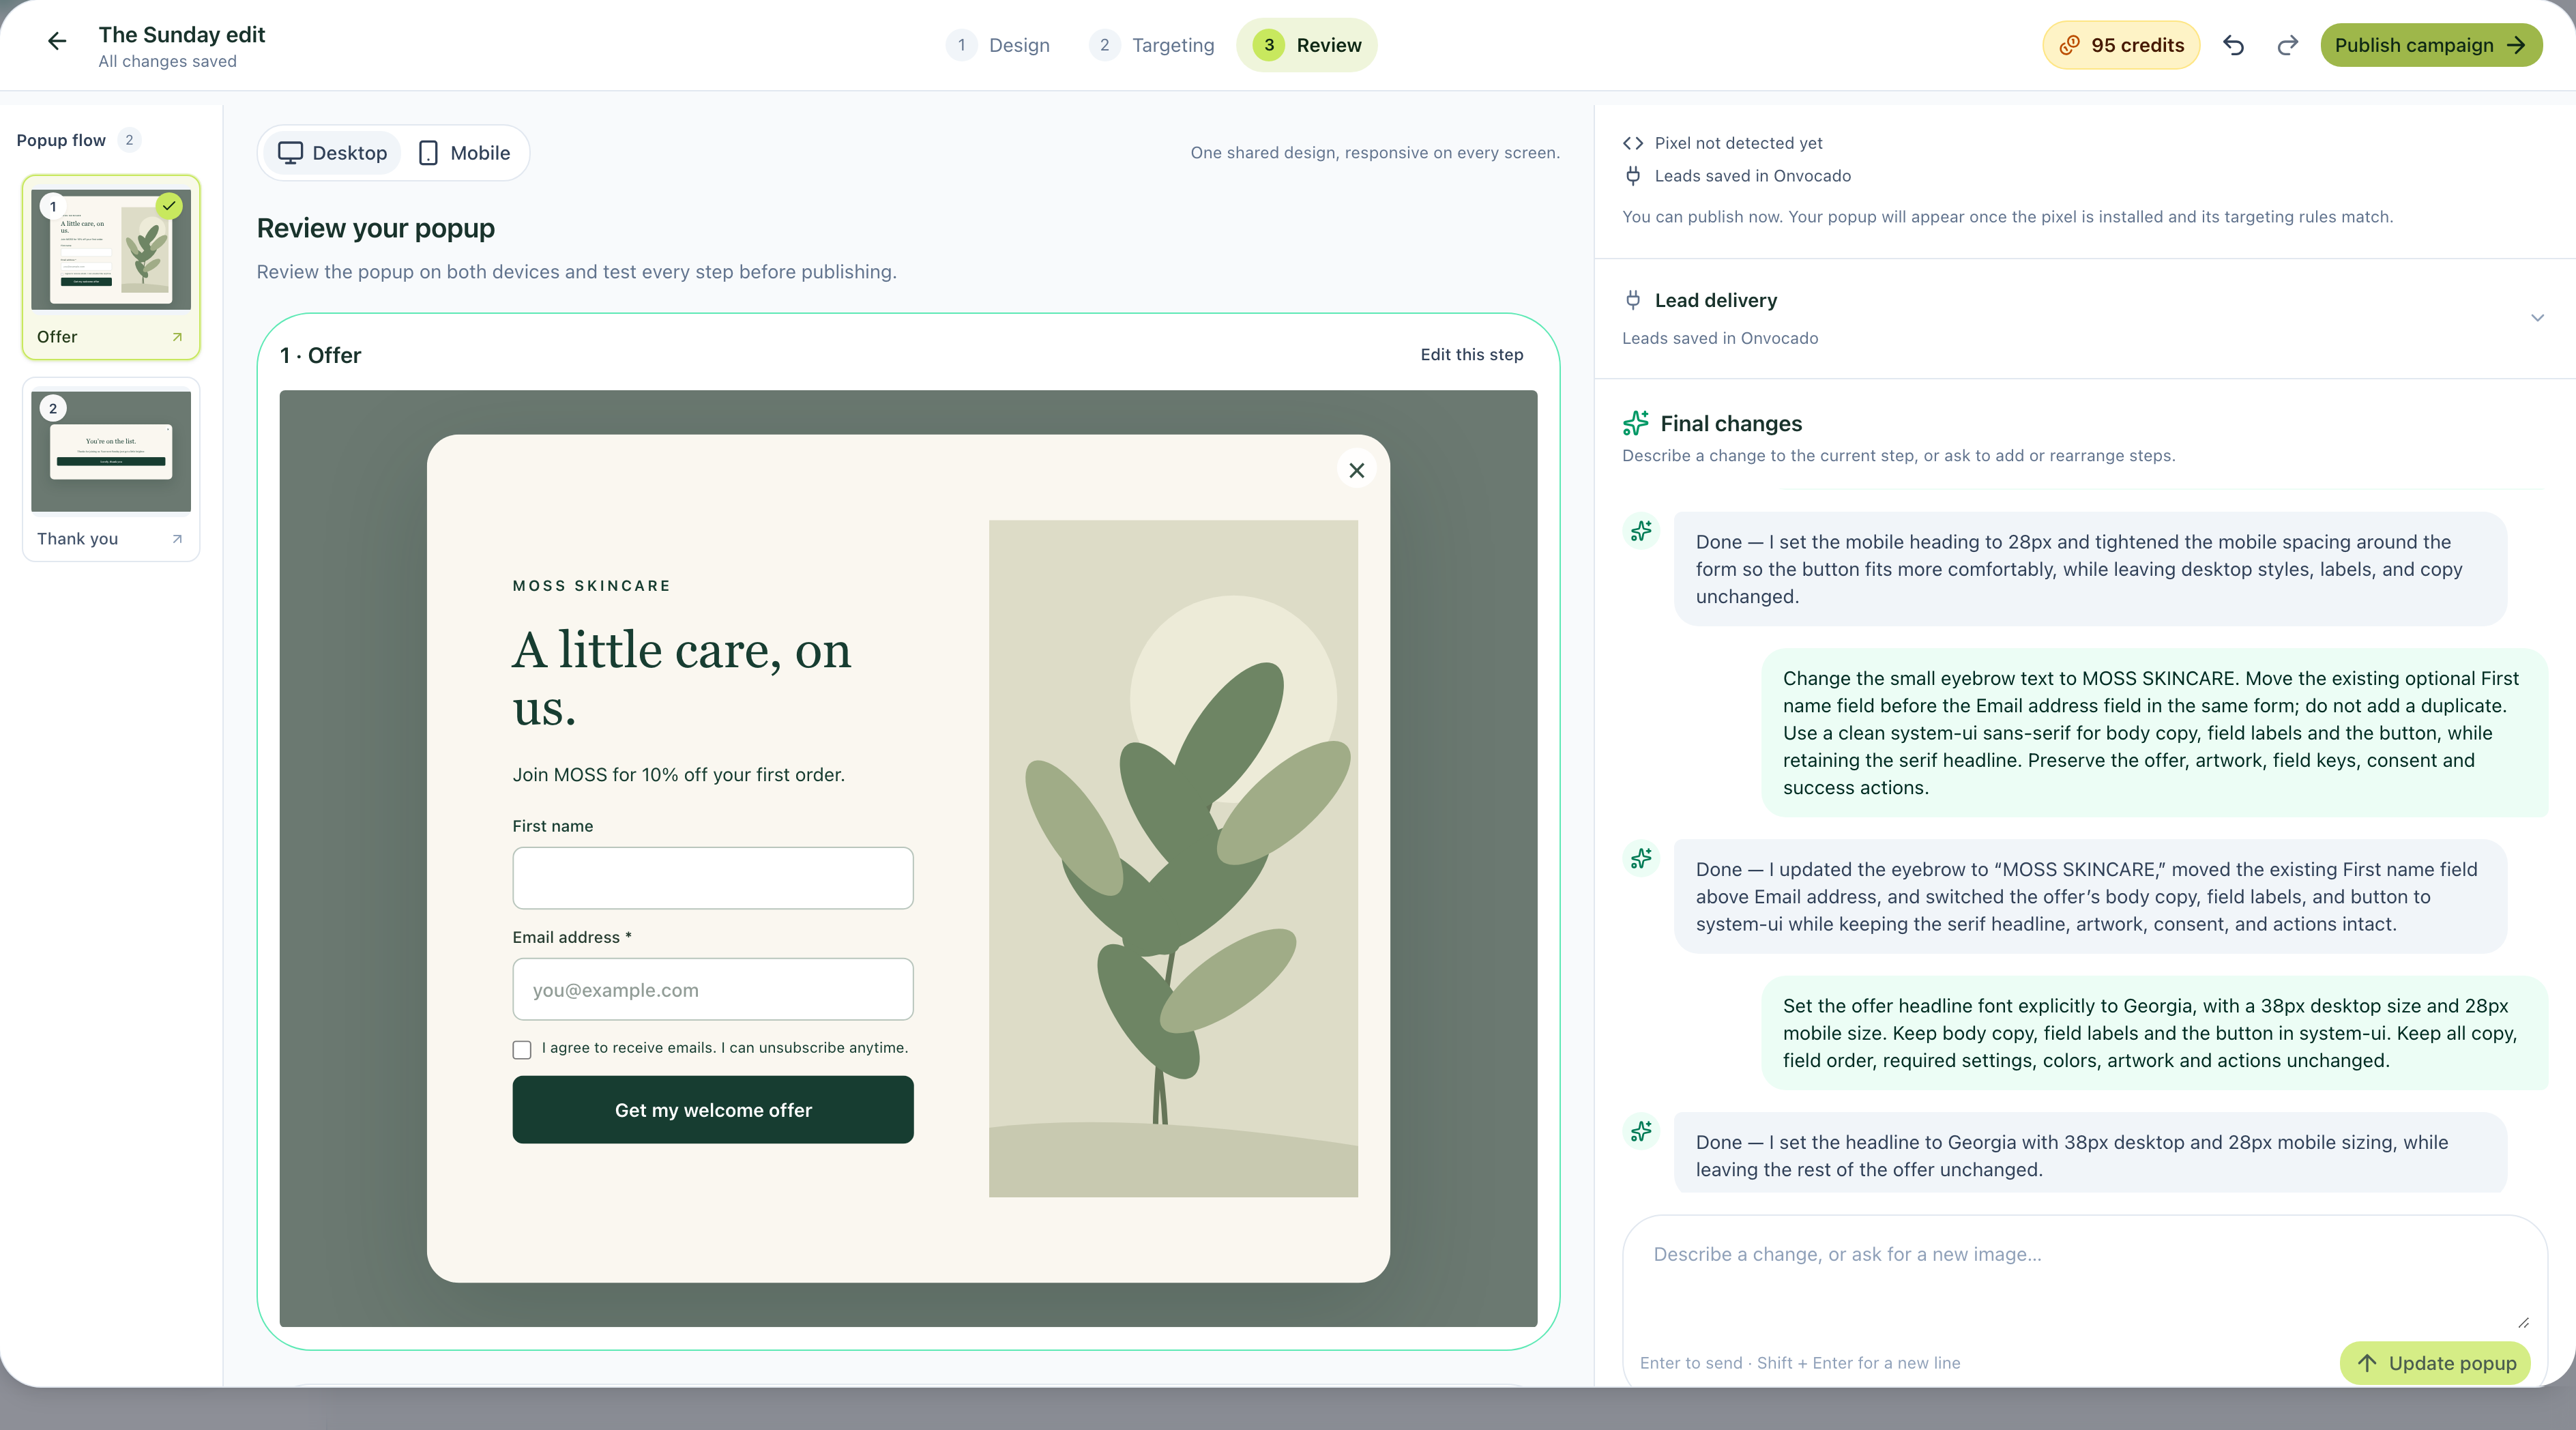Click the 95 credits button

[2121, 45]
